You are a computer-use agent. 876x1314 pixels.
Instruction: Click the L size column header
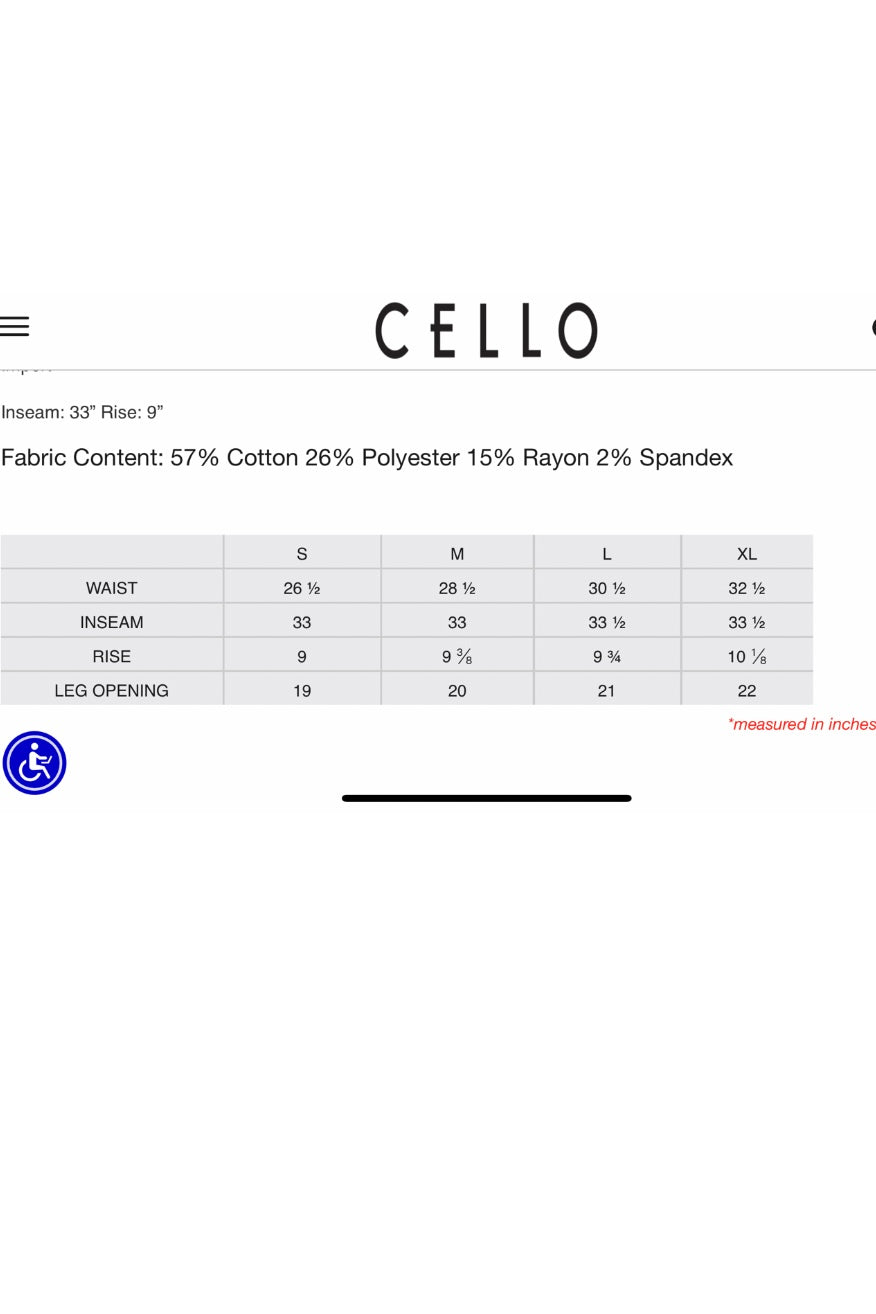(x=607, y=554)
